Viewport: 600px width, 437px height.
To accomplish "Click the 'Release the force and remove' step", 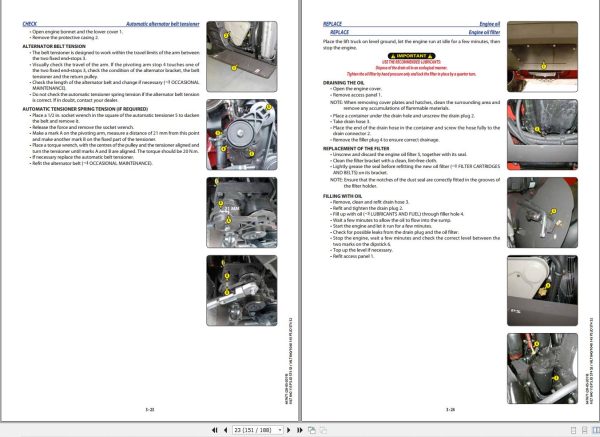I will [82, 127].
